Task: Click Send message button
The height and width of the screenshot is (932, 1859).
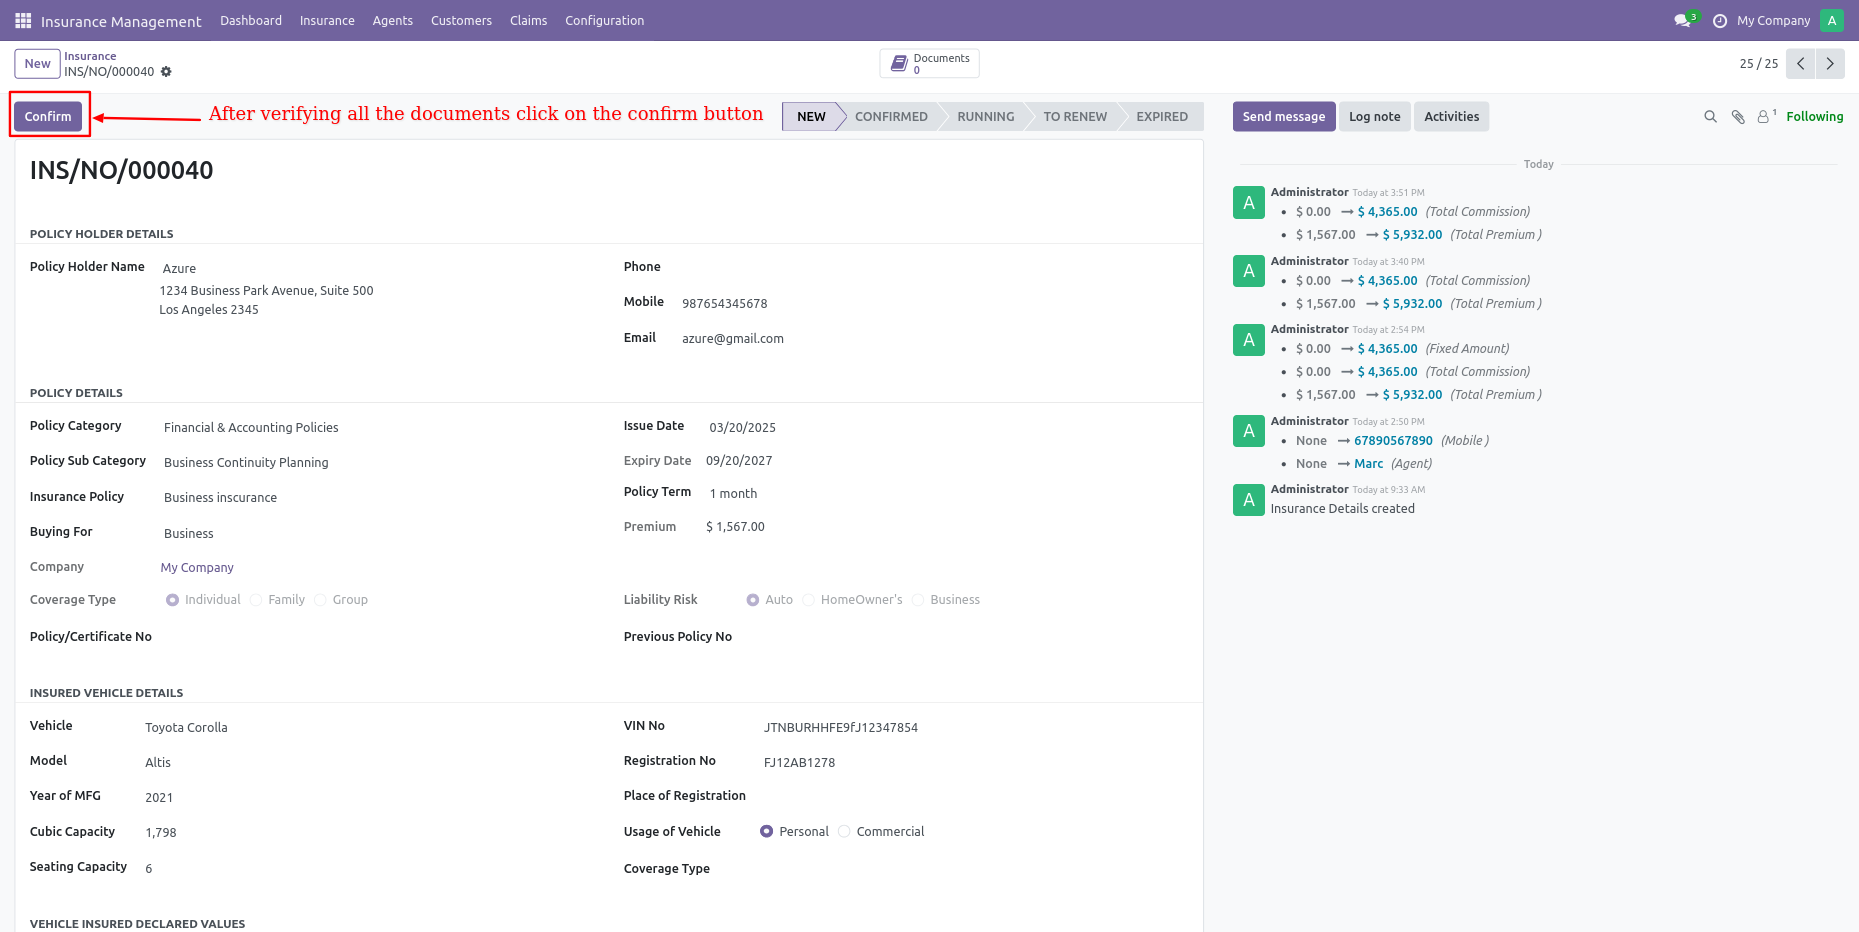Action: tap(1284, 117)
